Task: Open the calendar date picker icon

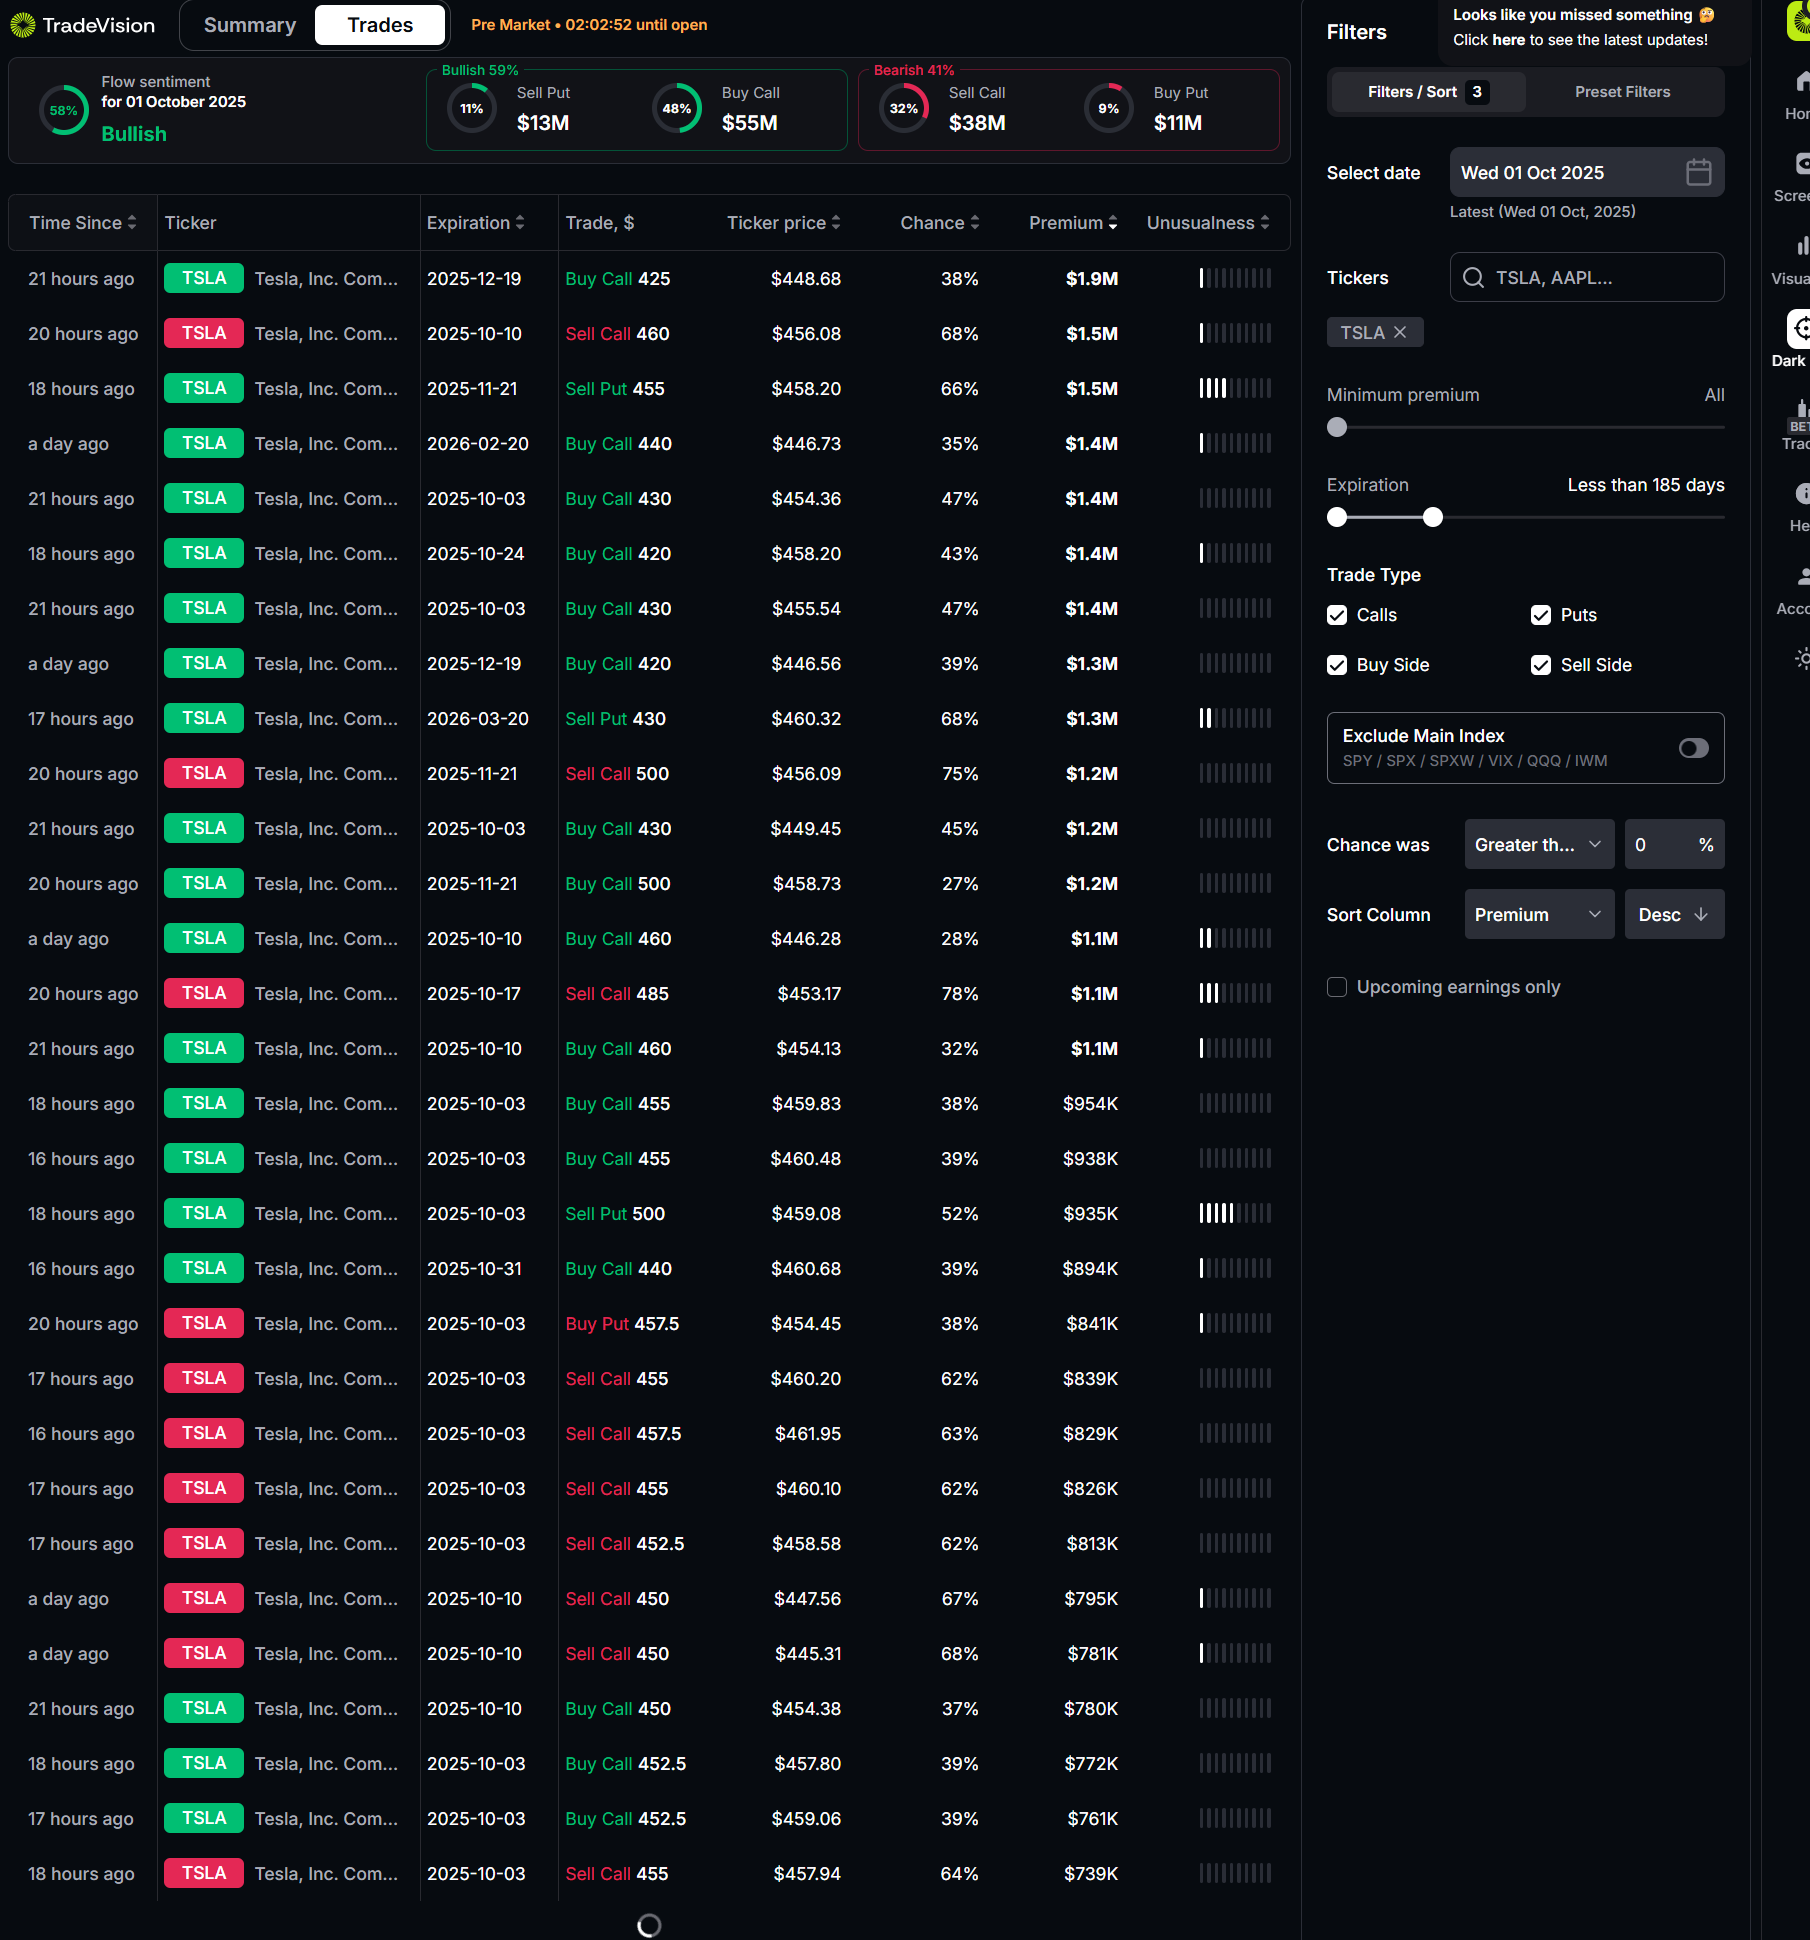Action: pyautogui.click(x=1698, y=172)
